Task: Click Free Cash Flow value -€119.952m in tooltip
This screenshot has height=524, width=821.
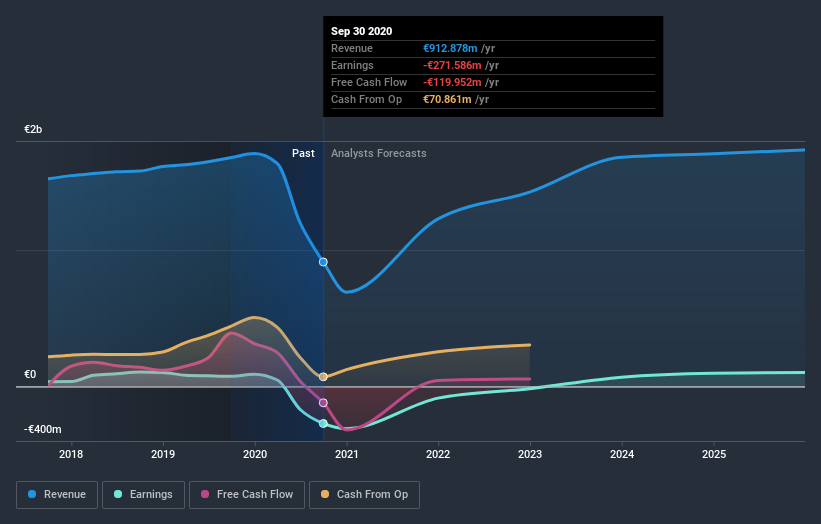Action: click(452, 82)
